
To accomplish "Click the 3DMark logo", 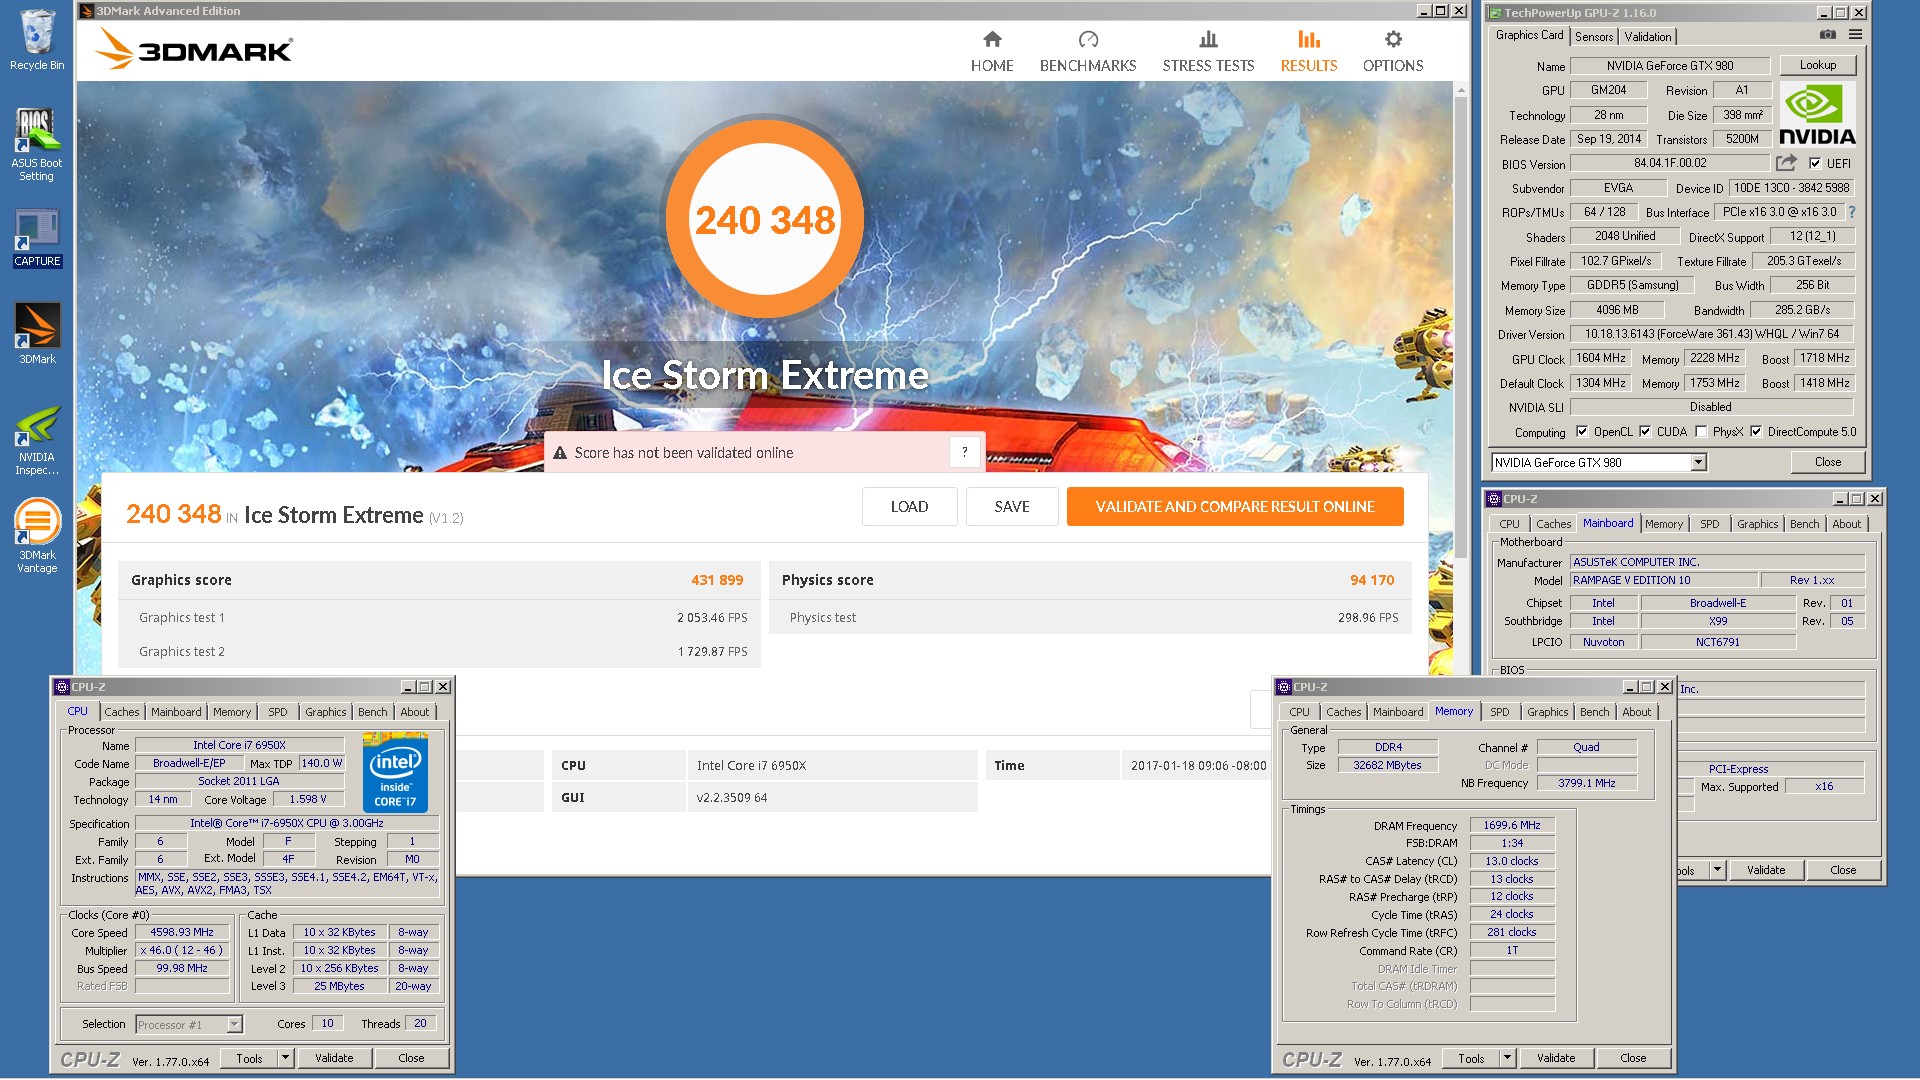I will pyautogui.click(x=194, y=50).
